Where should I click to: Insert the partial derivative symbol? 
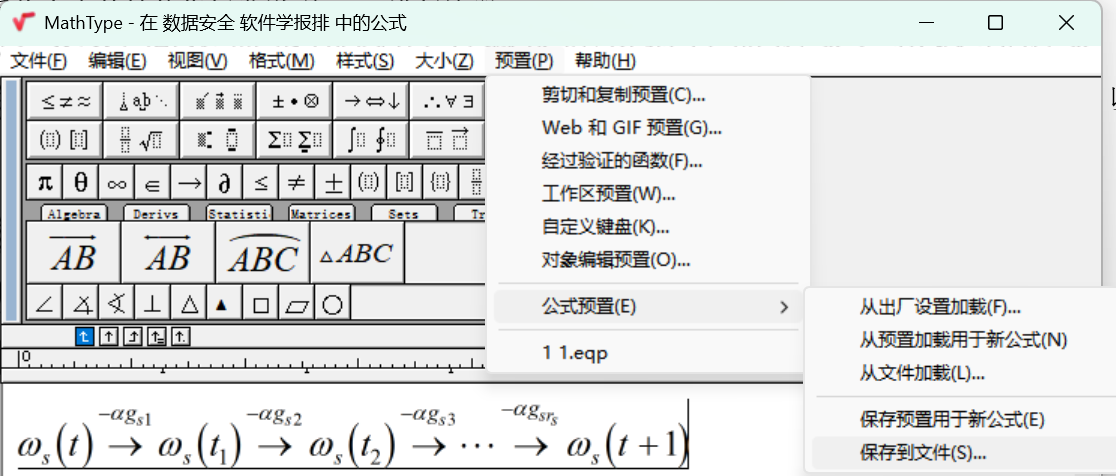(224, 184)
